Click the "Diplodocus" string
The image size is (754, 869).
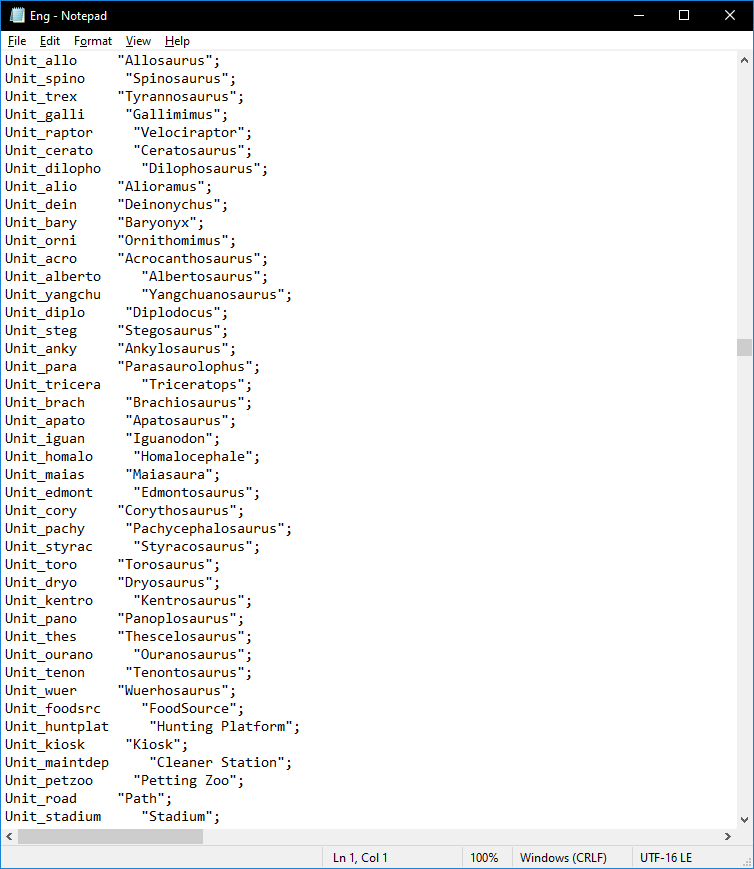[x=176, y=313]
